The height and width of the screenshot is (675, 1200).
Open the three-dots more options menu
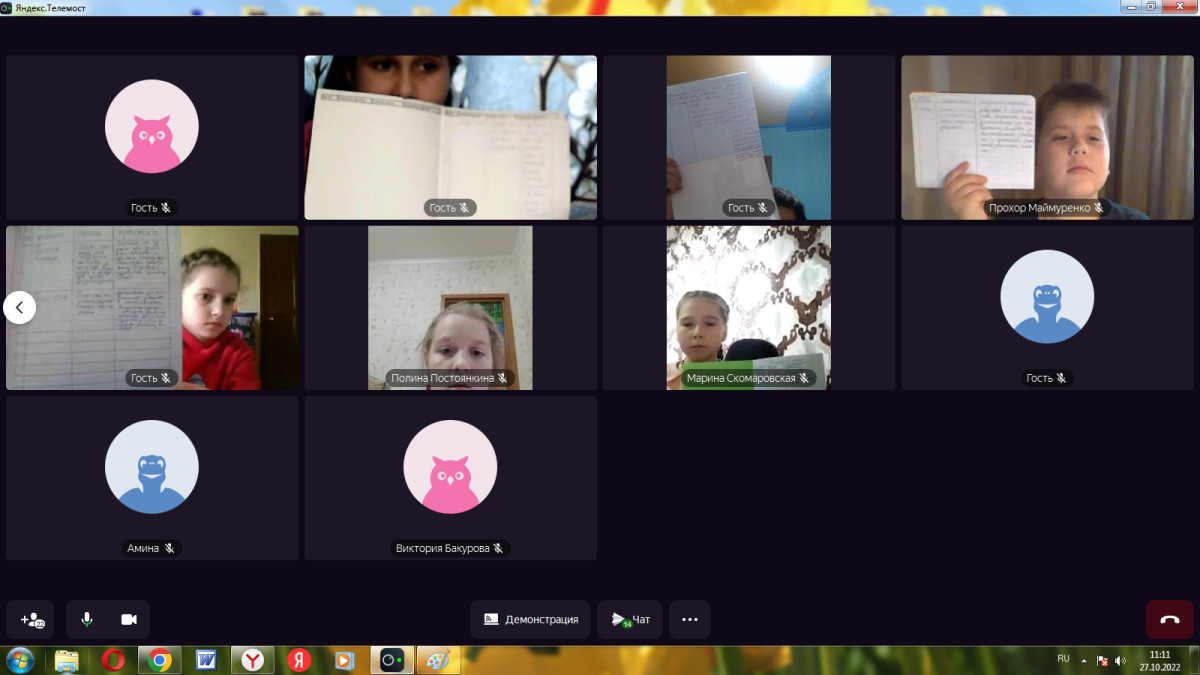click(690, 620)
